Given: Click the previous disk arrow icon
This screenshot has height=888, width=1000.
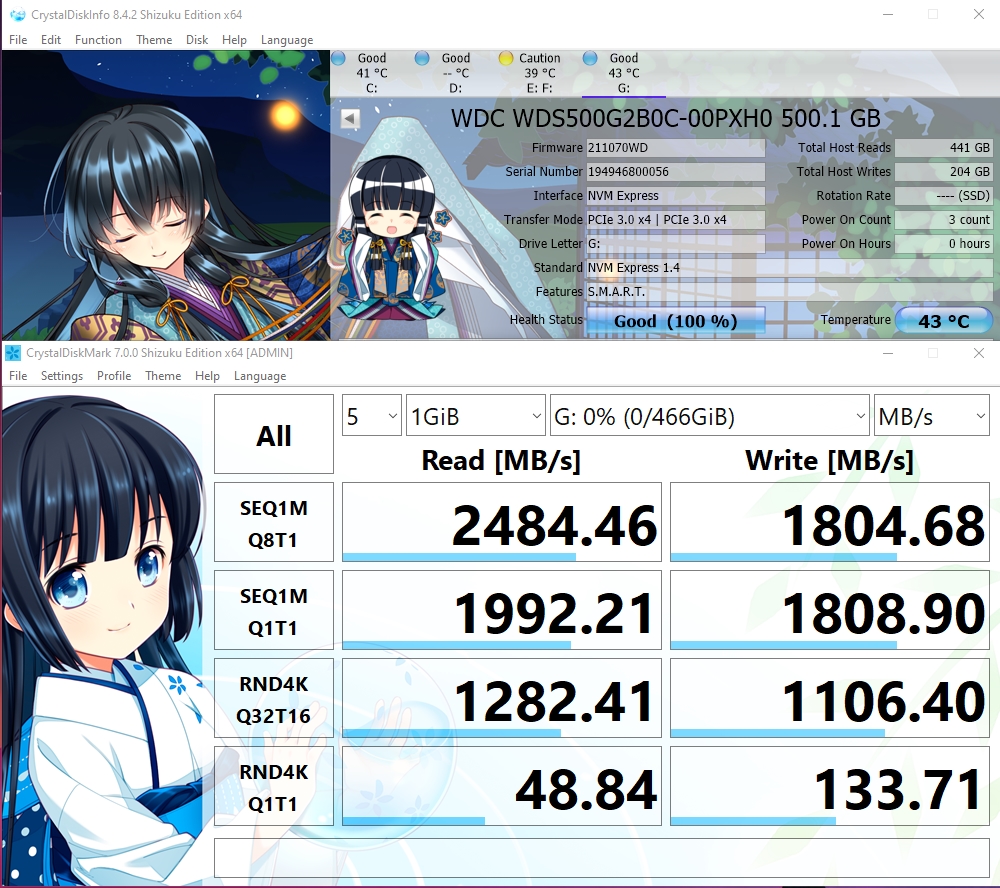Looking at the screenshot, I should (x=350, y=119).
